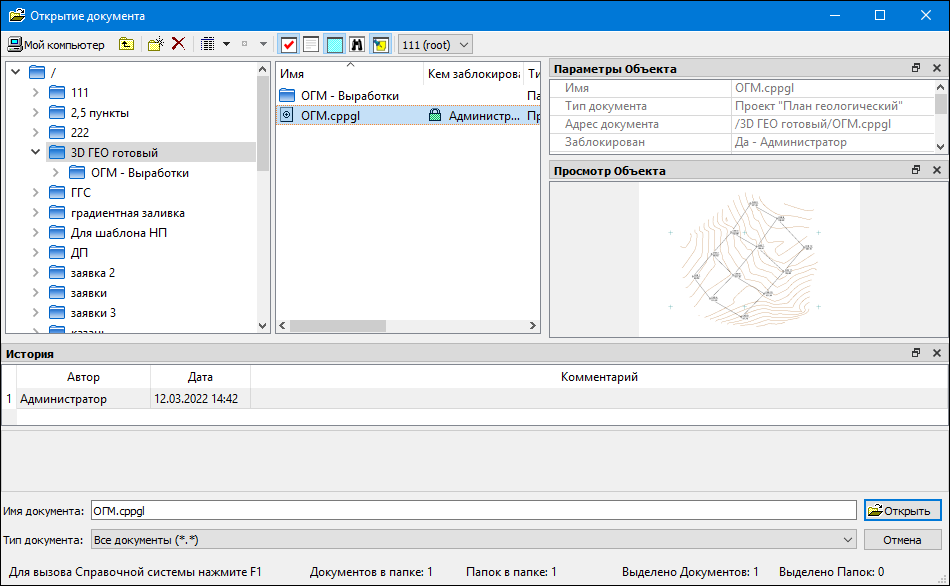Click the ГГС folder icon
The height and width of the screenshot is (586, 950).
click(57, 193)
